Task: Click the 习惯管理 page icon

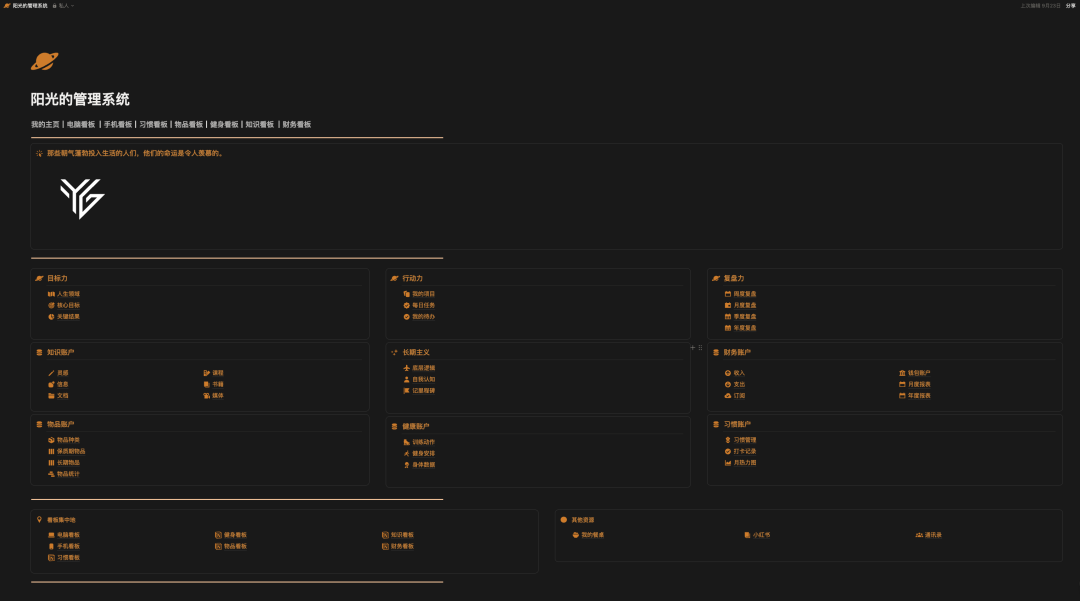Action: click(728, 440)
